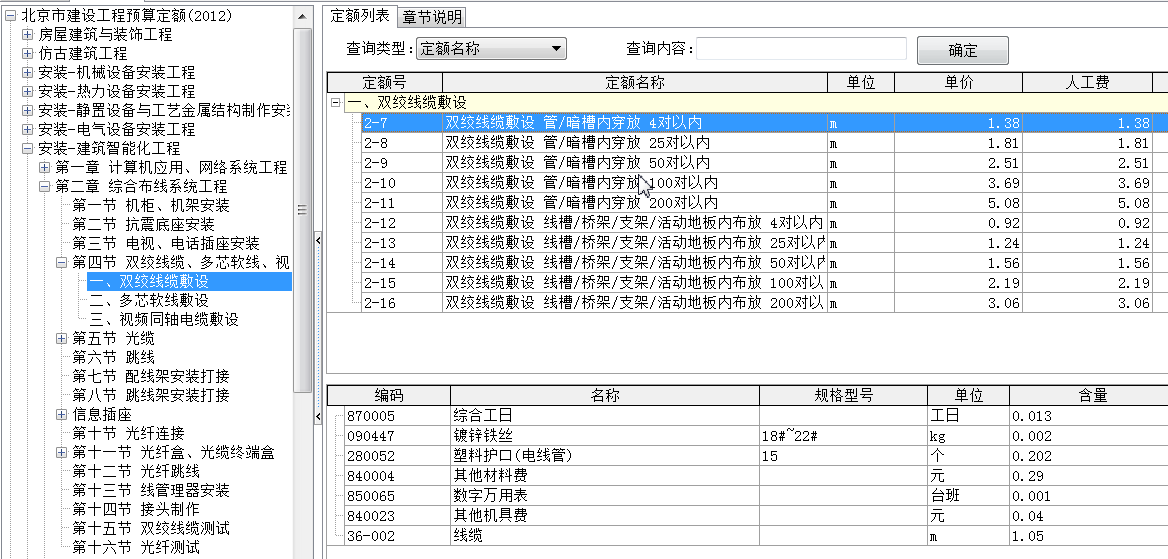Screen dimensions: 1168x559
Task: Click the 定额名称 column header
Action: (x=635, y=82)
